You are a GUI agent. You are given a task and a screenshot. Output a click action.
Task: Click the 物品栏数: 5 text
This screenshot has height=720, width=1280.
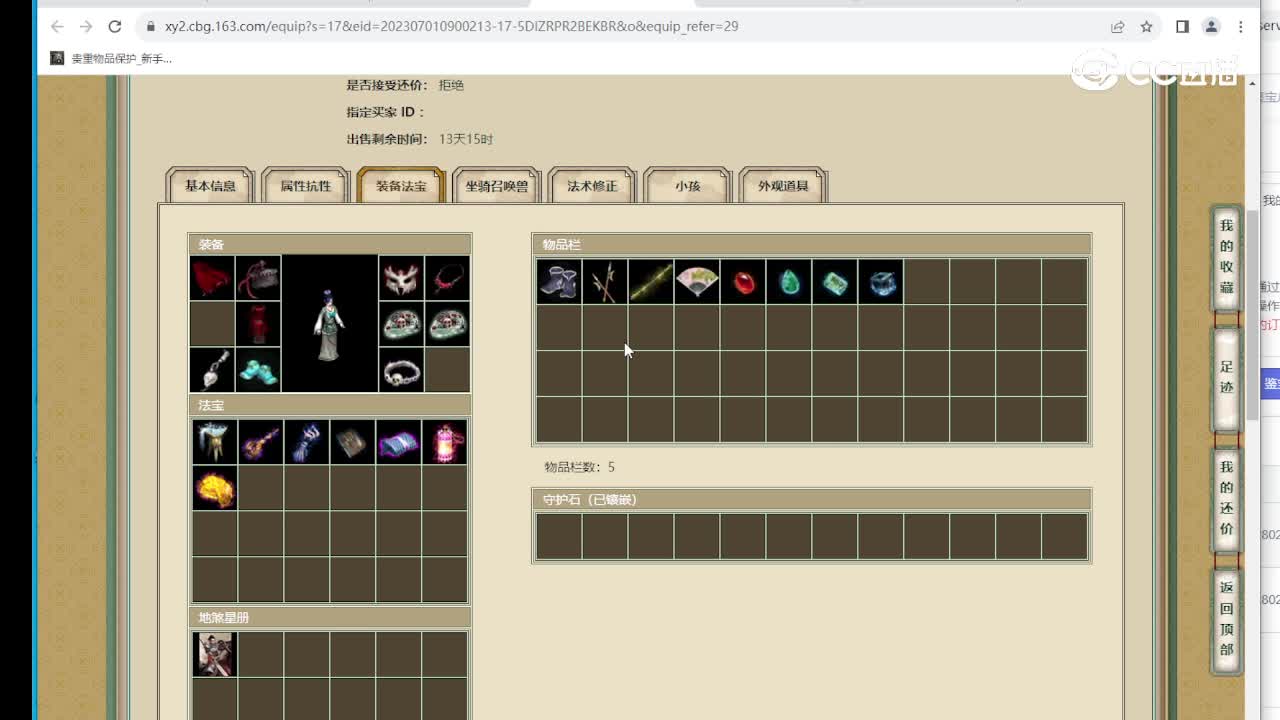point(579,467)
